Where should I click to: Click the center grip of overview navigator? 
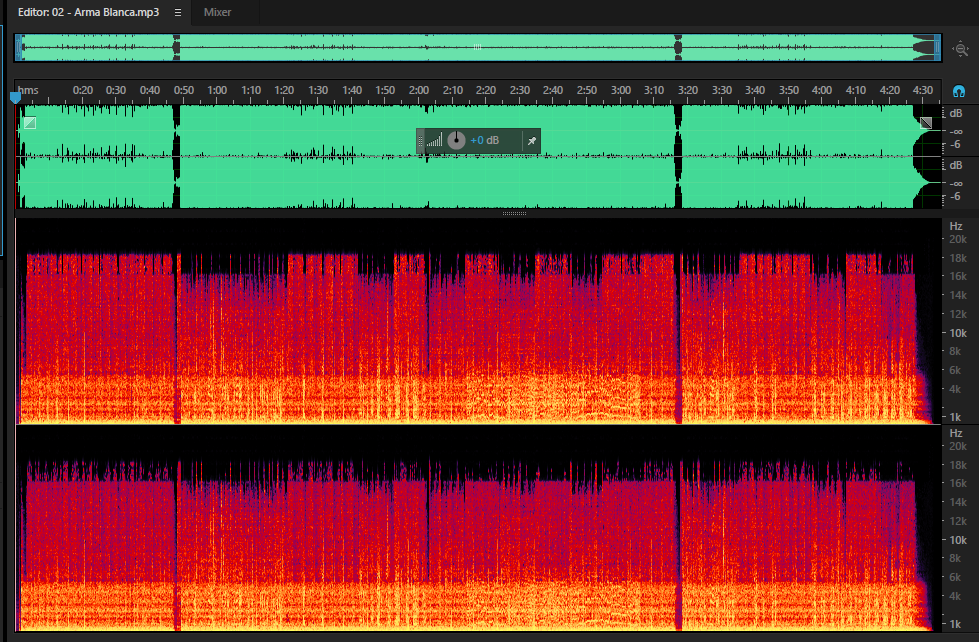(x=478, y=47)
